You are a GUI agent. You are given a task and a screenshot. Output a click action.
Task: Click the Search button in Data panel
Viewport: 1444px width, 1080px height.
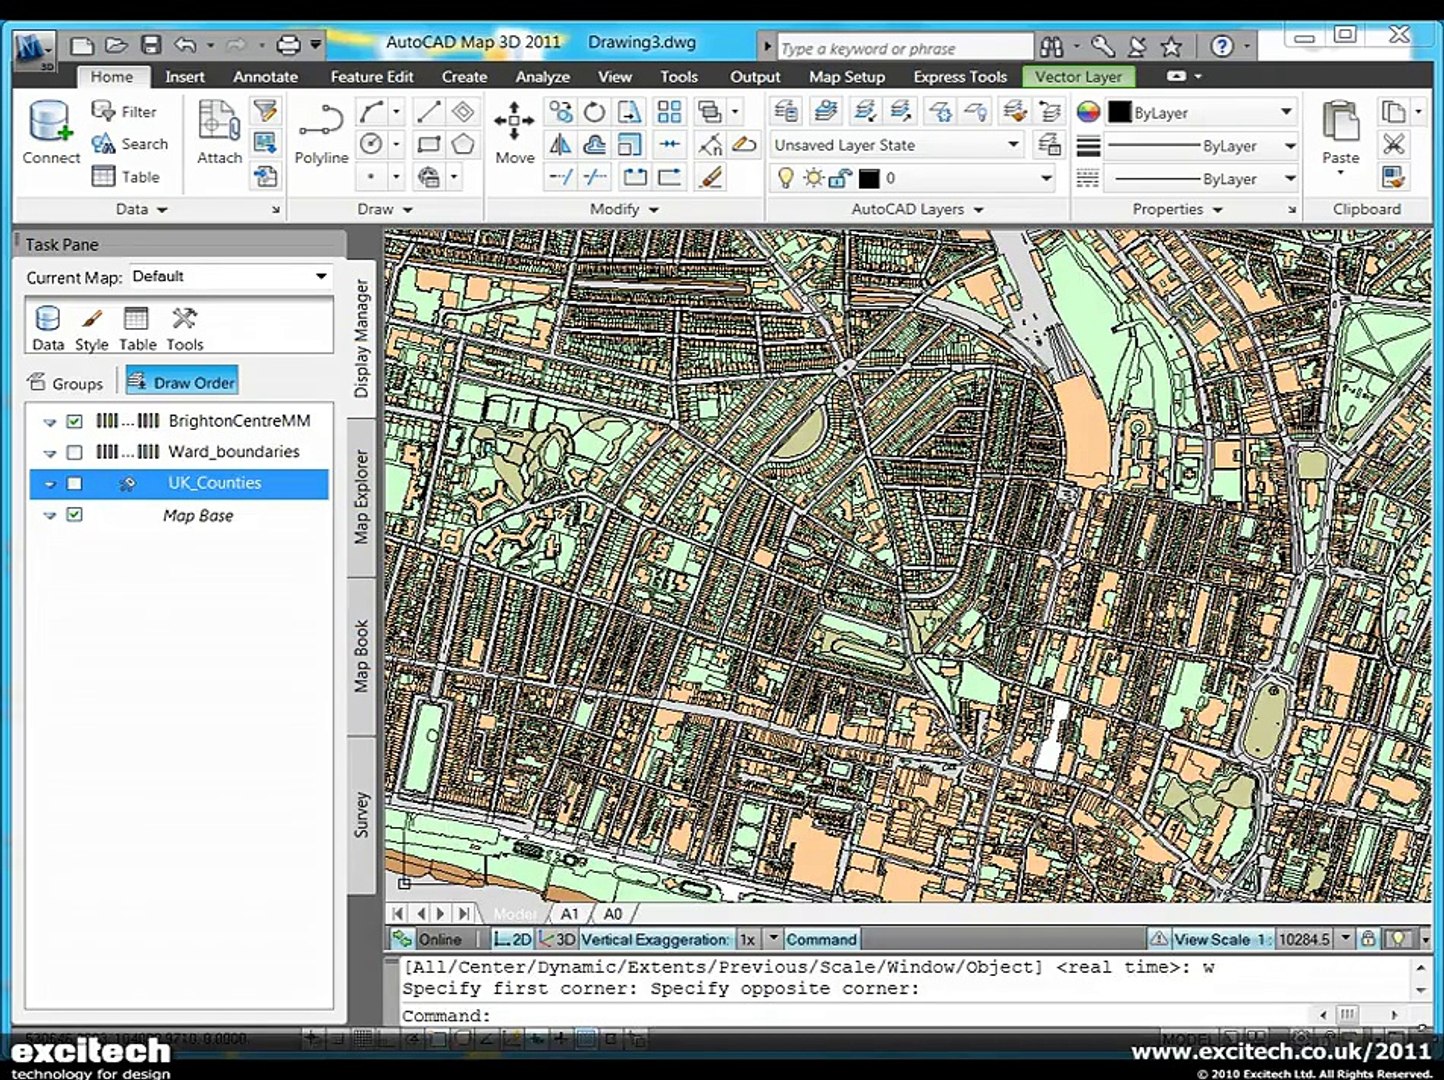[x=130, y=144]
